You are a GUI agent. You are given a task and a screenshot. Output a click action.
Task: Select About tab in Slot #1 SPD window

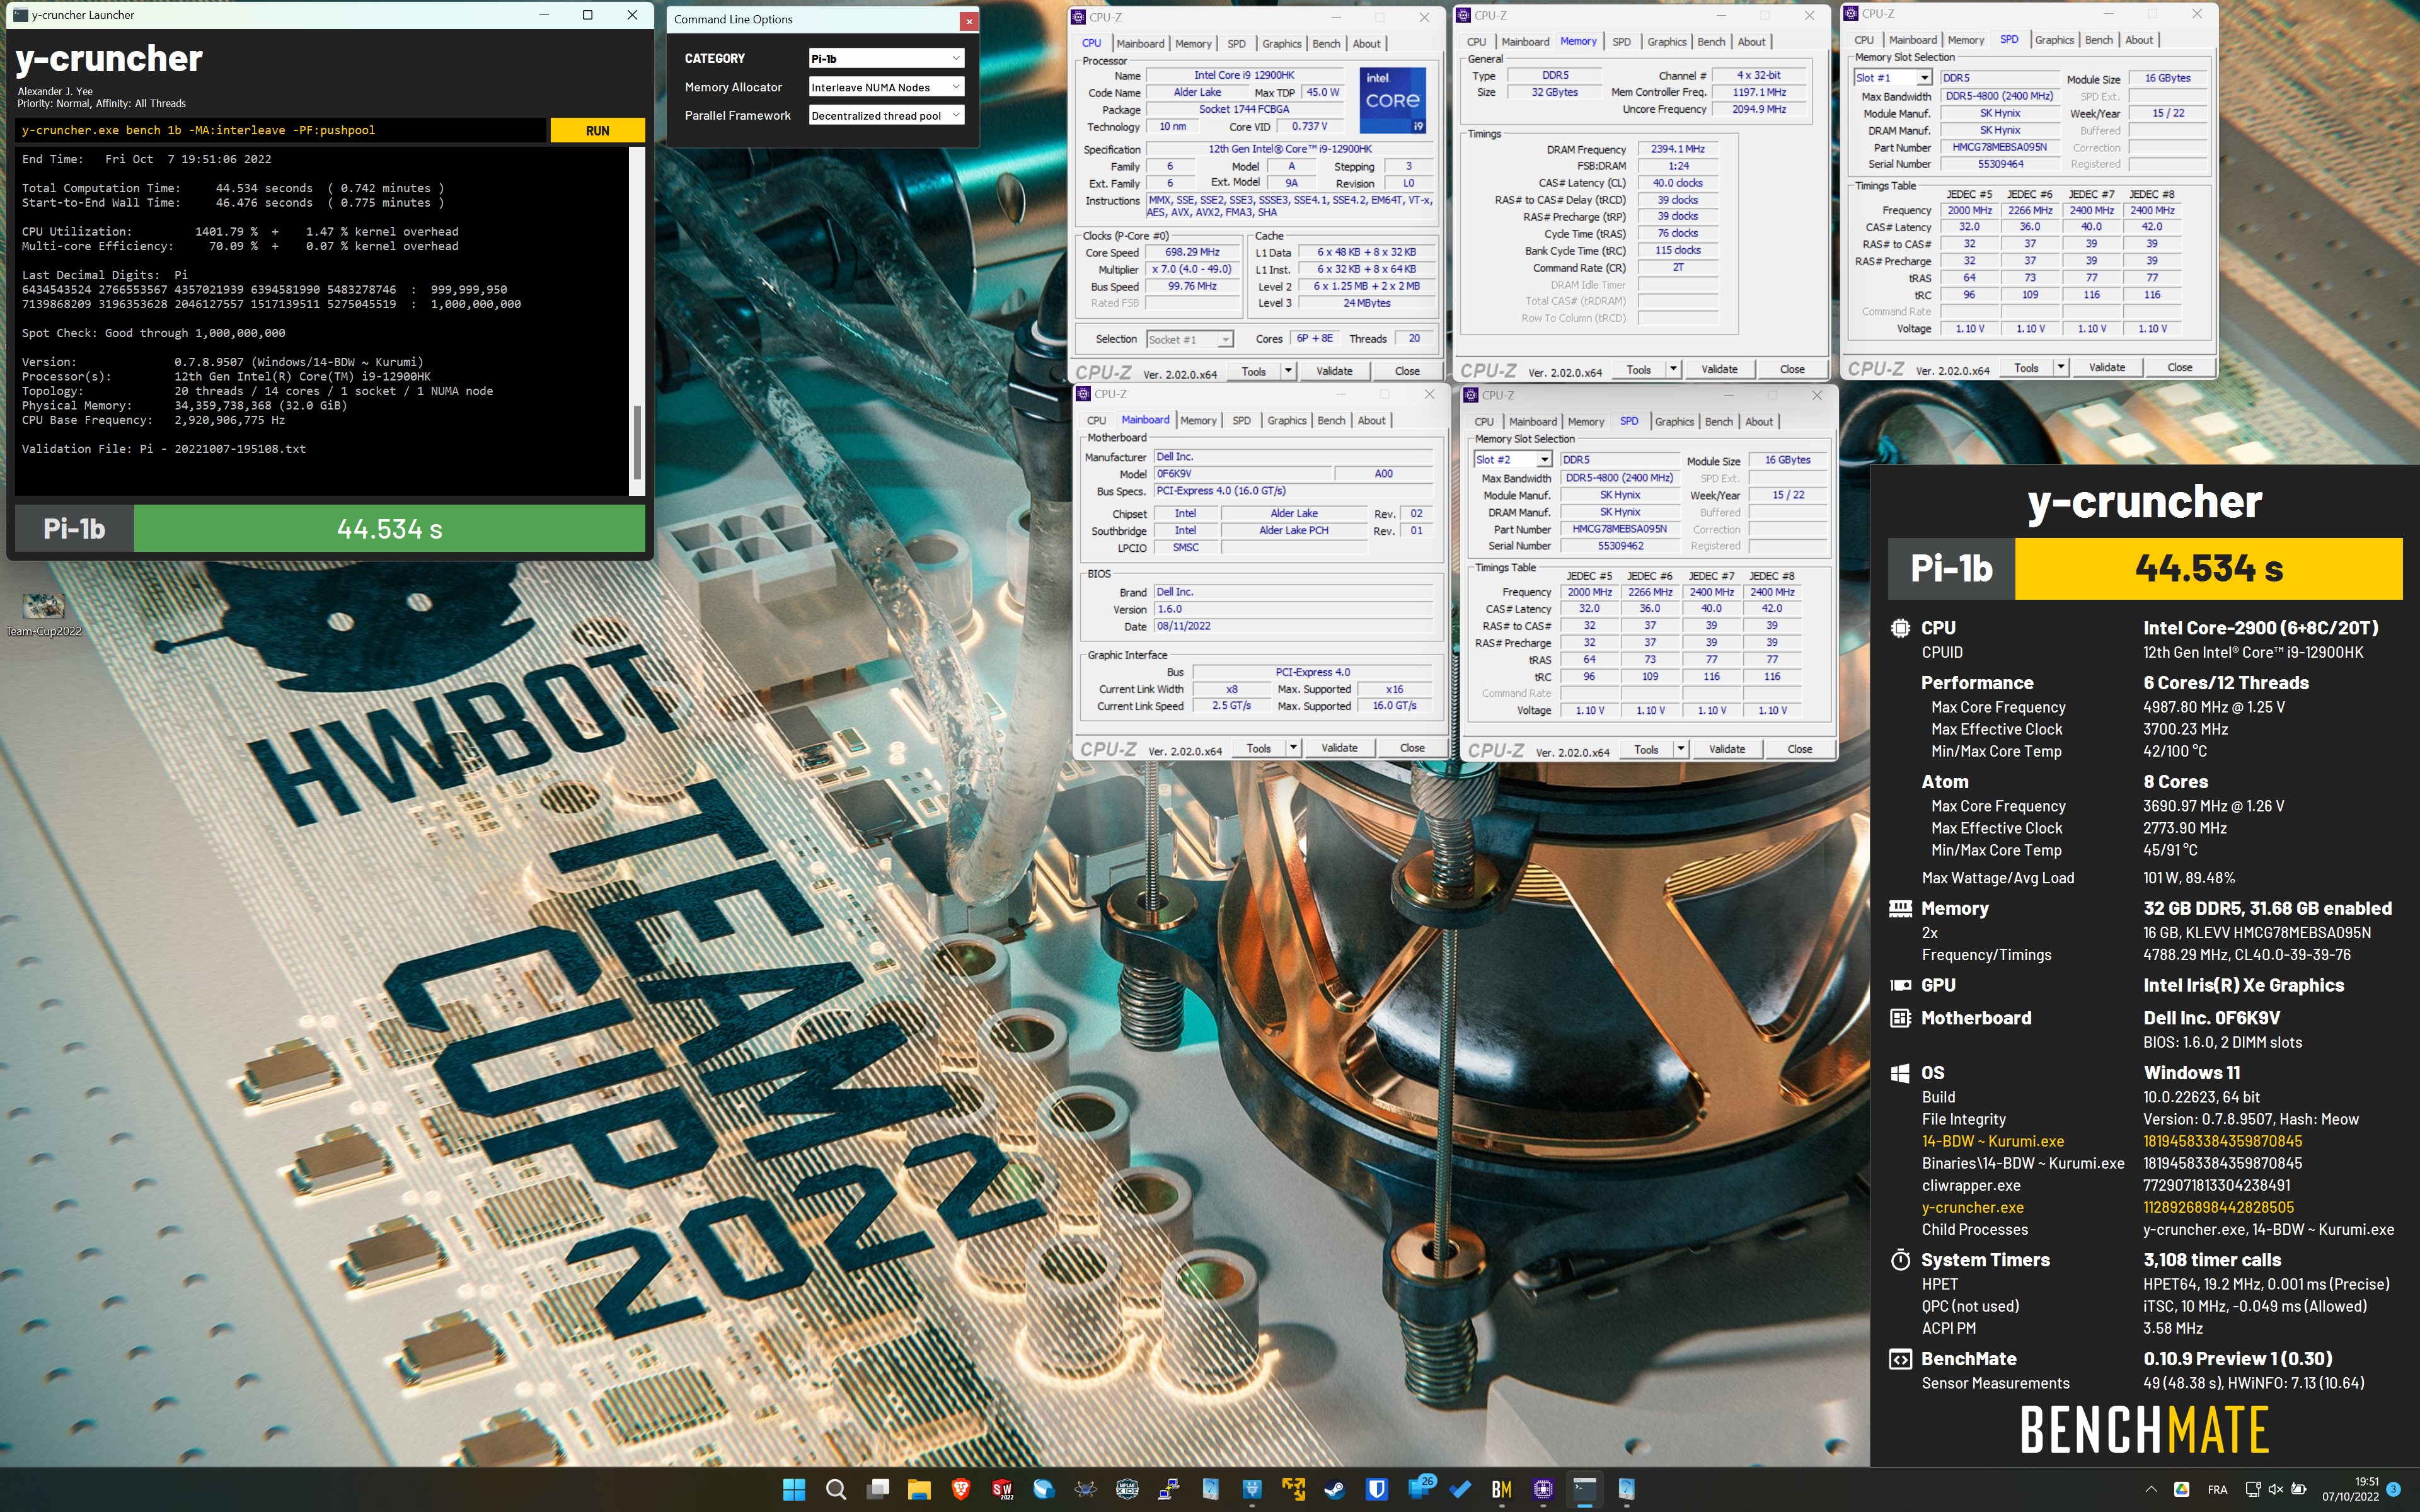click(x=2139, y=40)
